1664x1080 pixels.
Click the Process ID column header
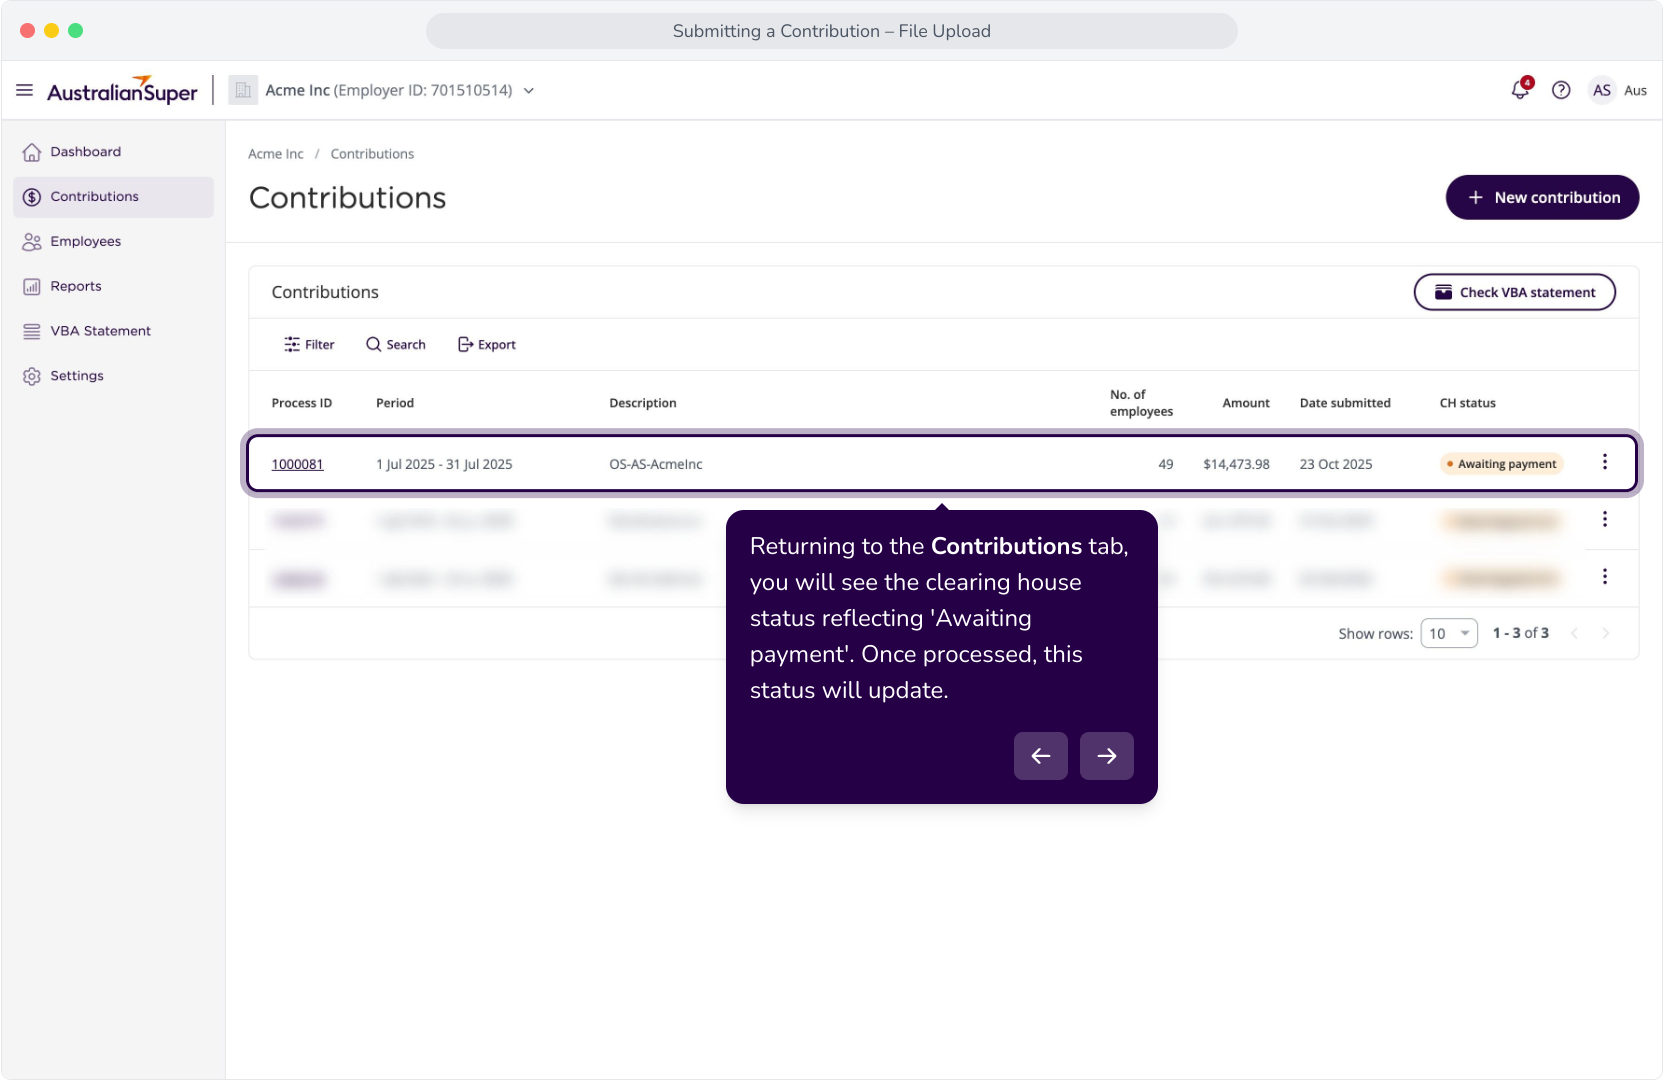tap(302, 403)
